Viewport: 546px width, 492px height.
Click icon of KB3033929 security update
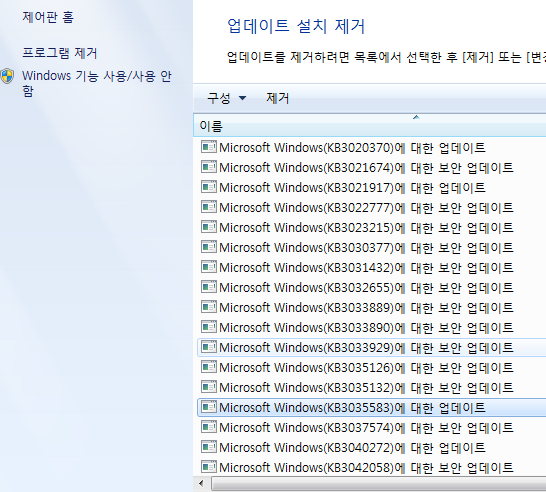click(x=209, y=347)
